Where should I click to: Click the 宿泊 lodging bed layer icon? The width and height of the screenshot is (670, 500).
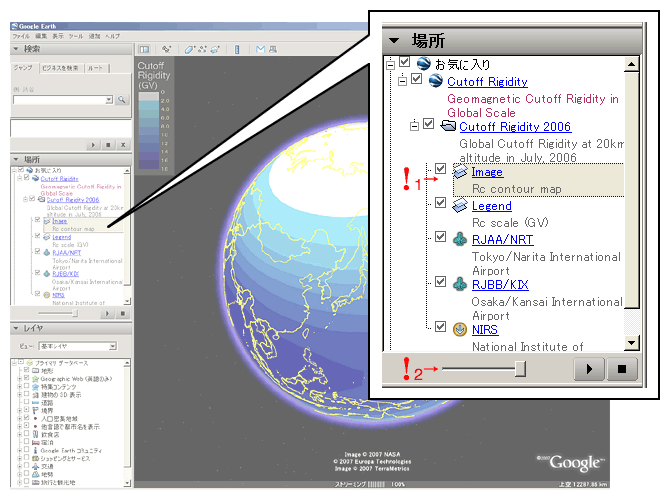point(35,442)
